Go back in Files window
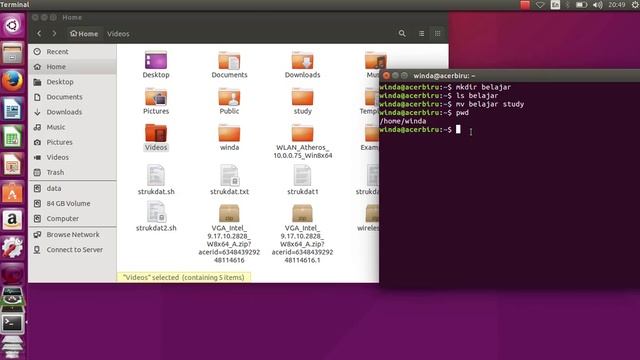Screen dimensions: 640x360 39,34
